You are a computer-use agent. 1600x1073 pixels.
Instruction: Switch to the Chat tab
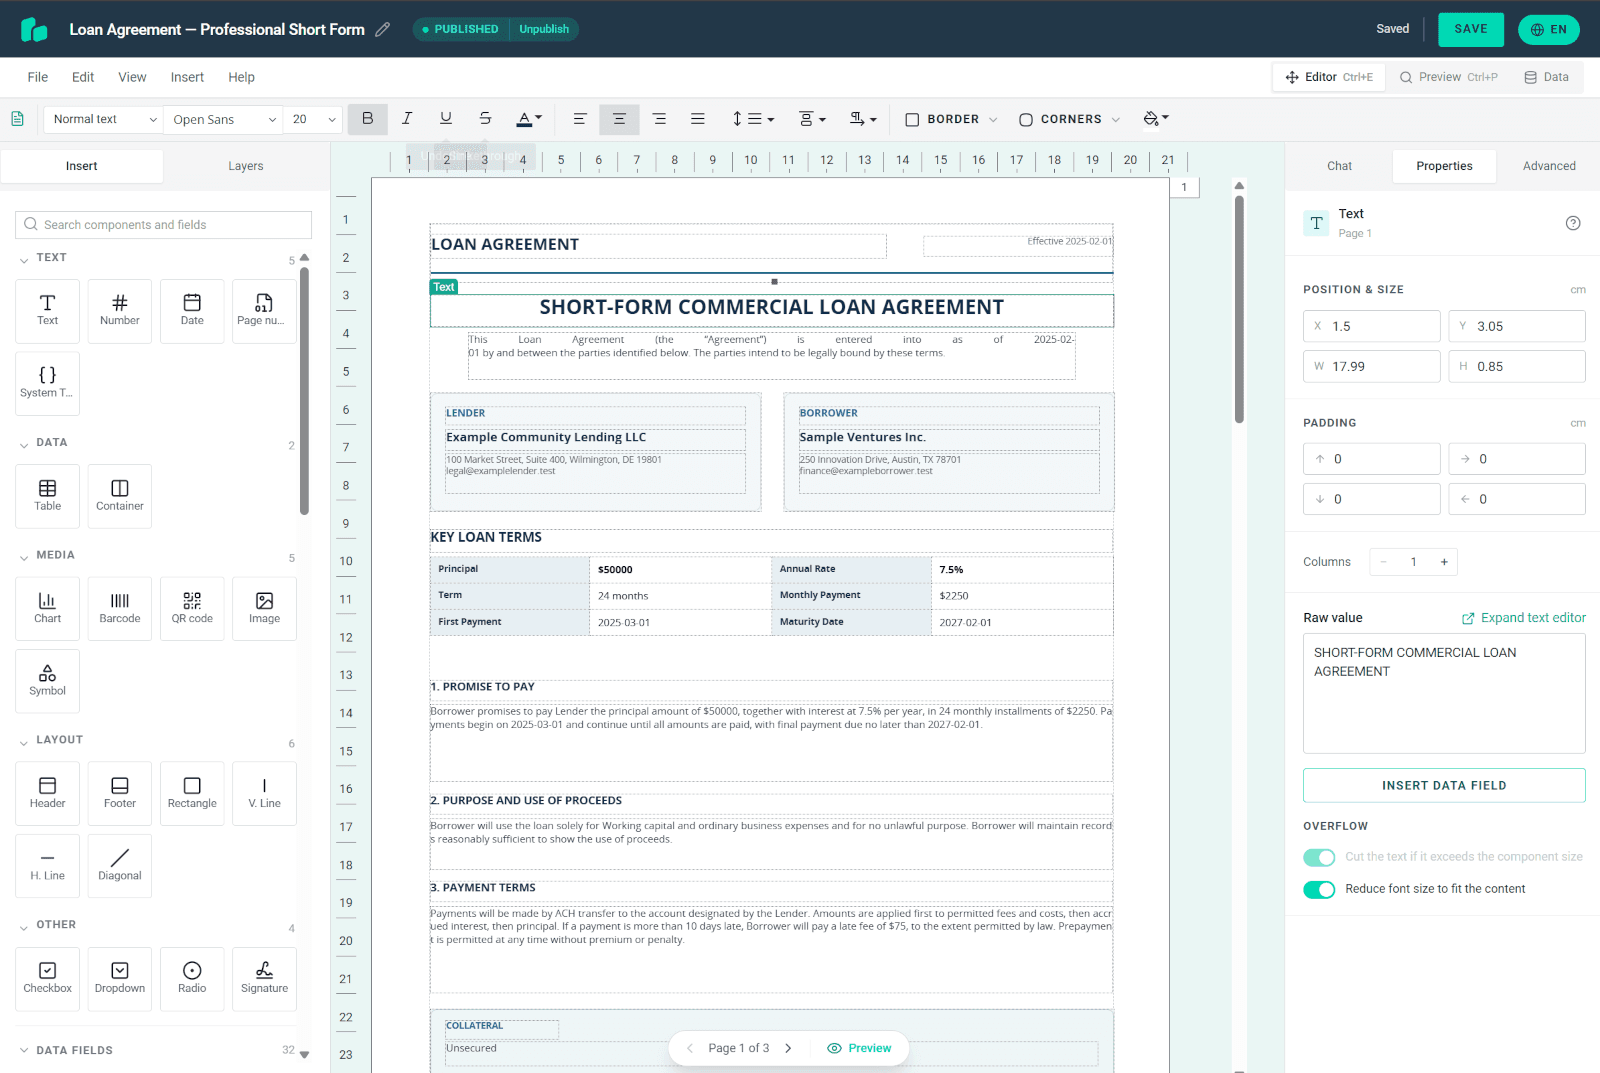(1339, 166)
